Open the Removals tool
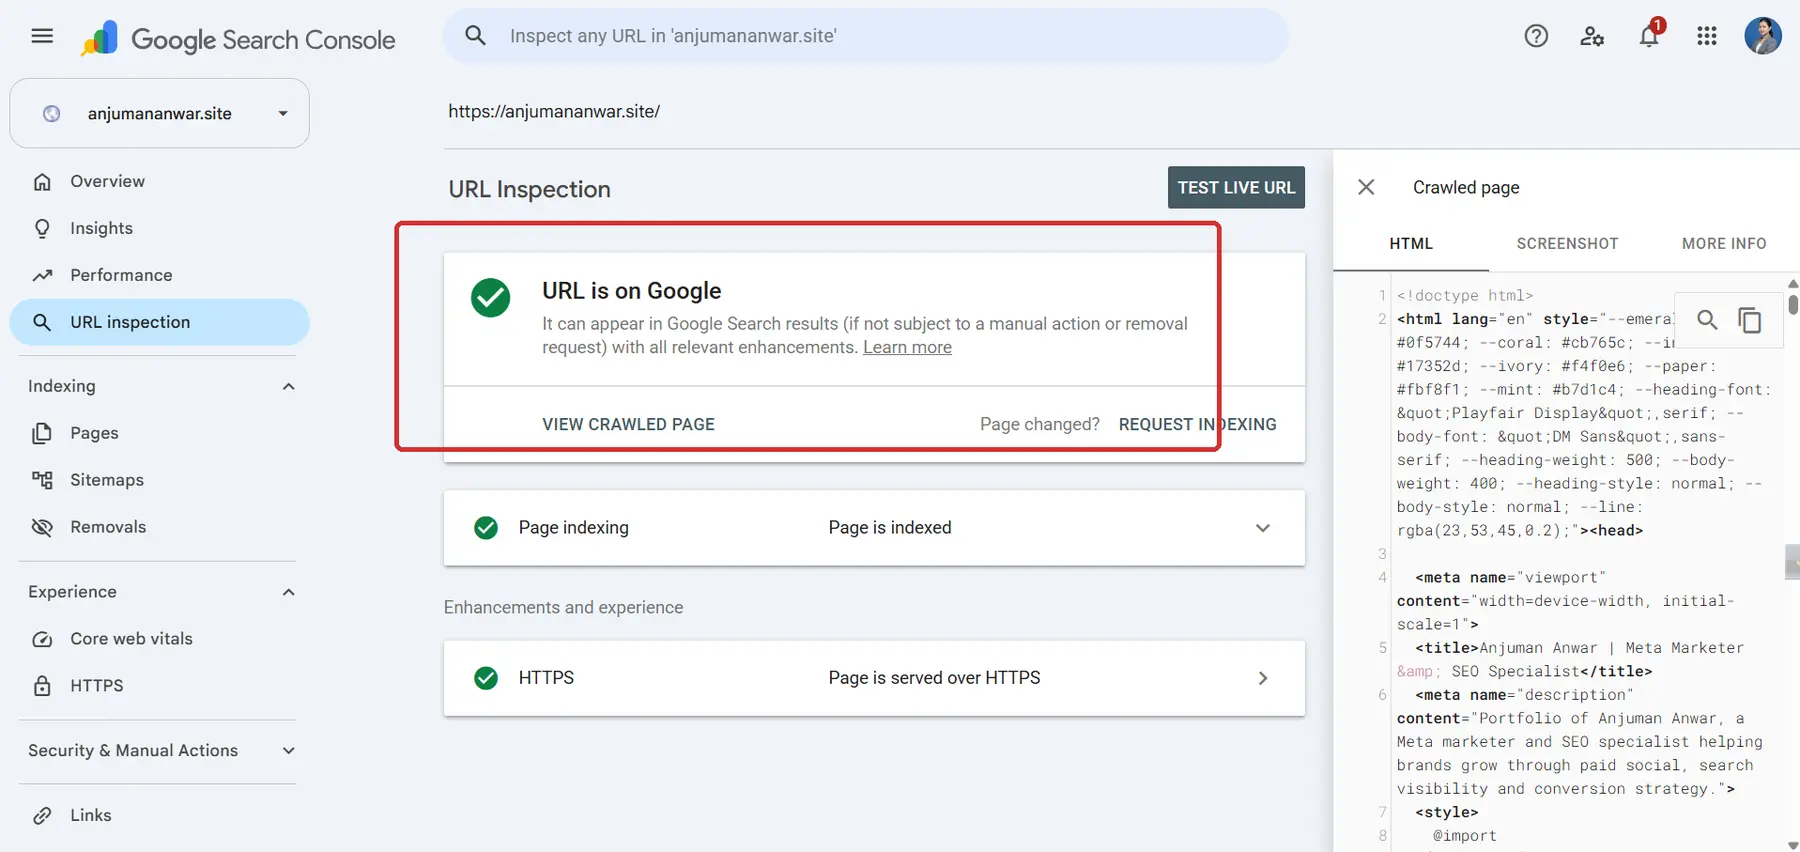The height and width of the screenshot is (852, 1800). point(160,527)
